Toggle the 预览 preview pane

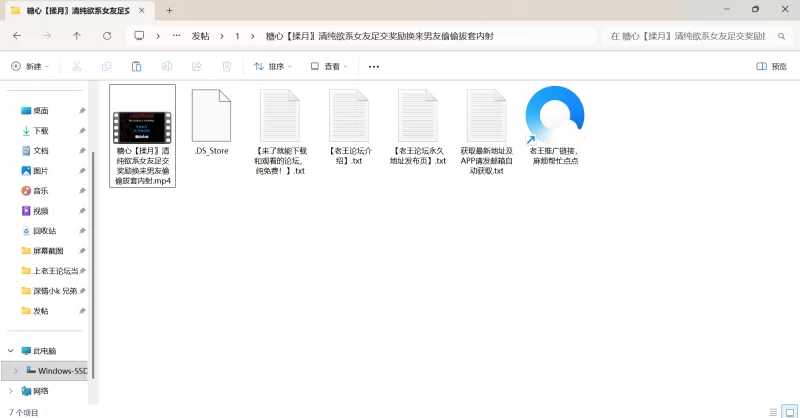771,67
